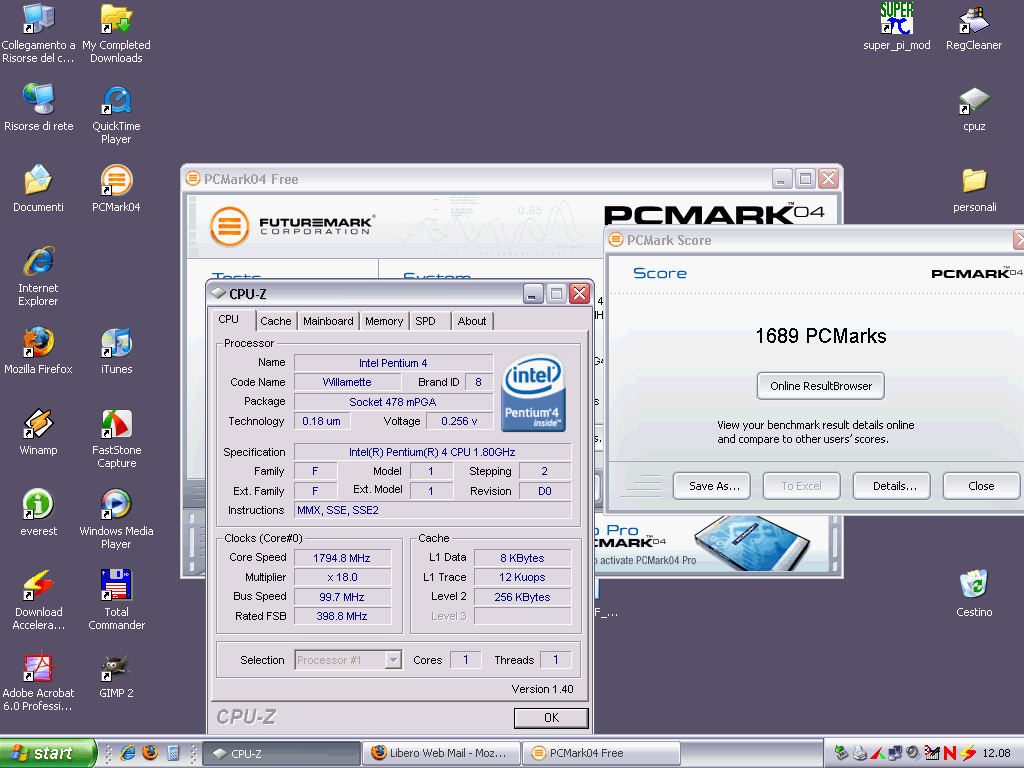Click Save As... in PCMark Score
The image size is (1024, 768).
pyautogui.click(x=712, y=486)
